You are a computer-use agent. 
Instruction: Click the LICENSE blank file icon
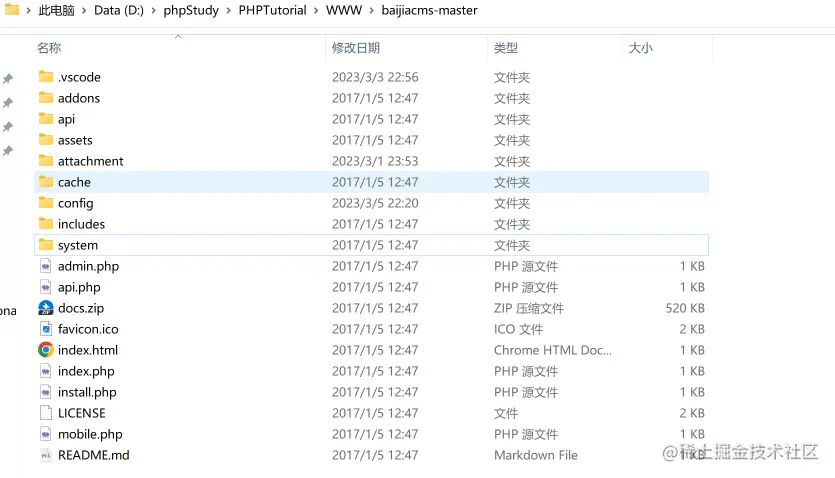click(x=46, y=413)
